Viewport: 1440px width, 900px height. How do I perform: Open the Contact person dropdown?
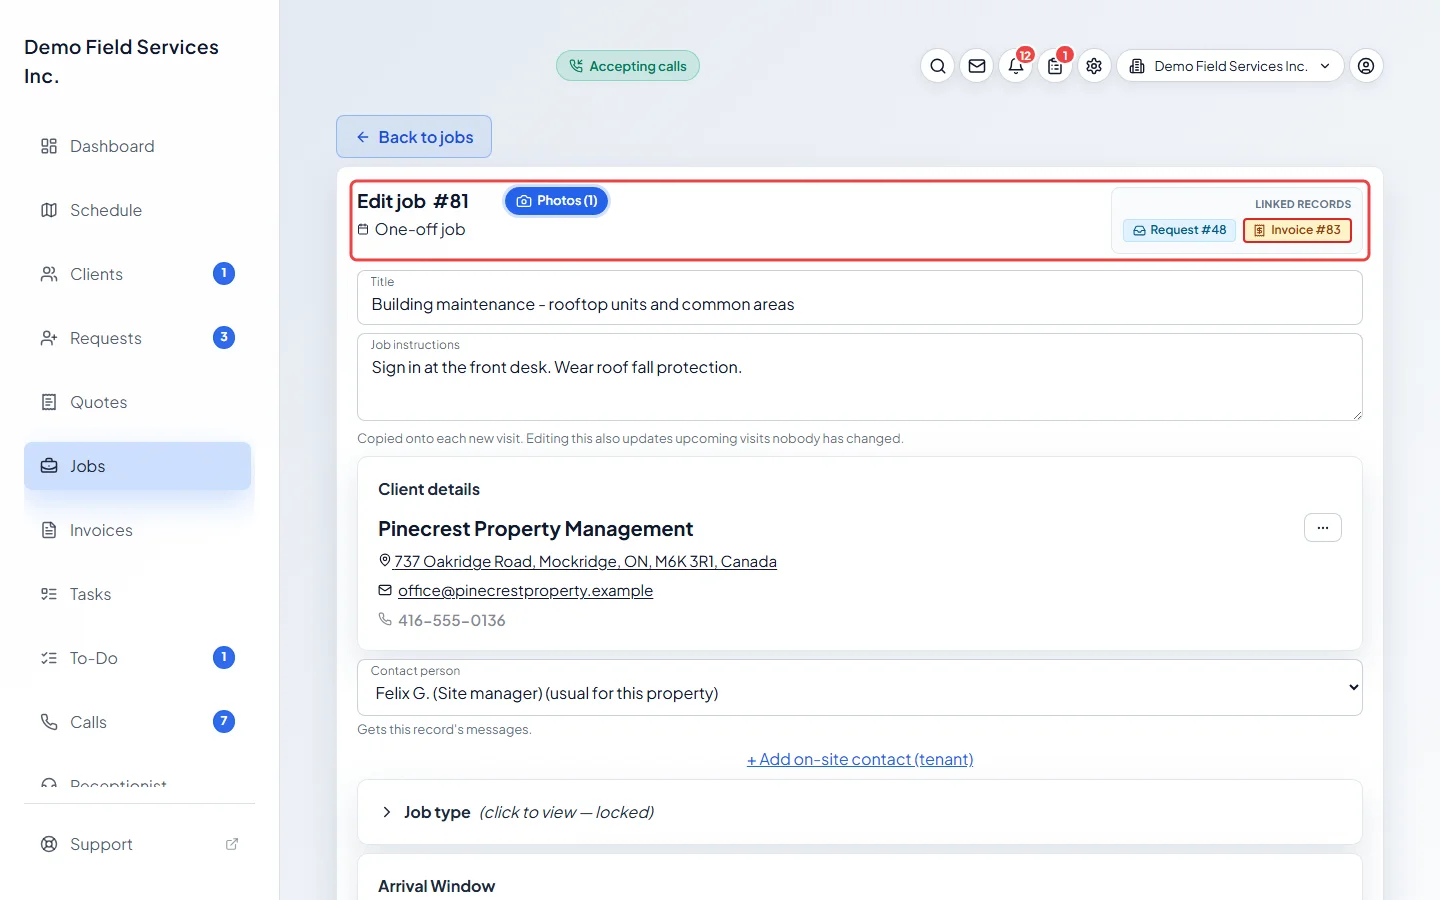click(860, 687)
